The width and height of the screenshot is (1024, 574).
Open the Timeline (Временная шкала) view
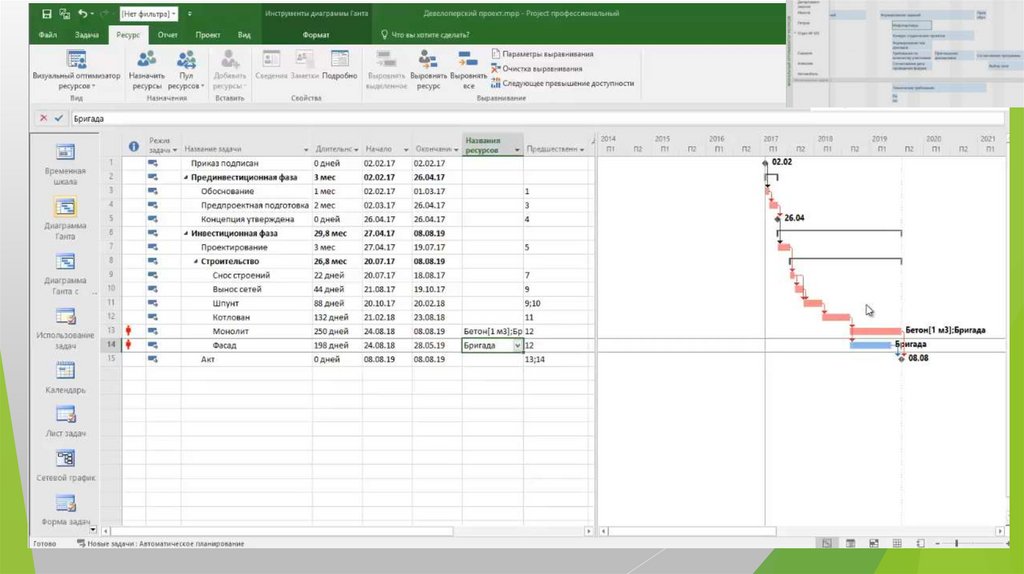point(65,165)
